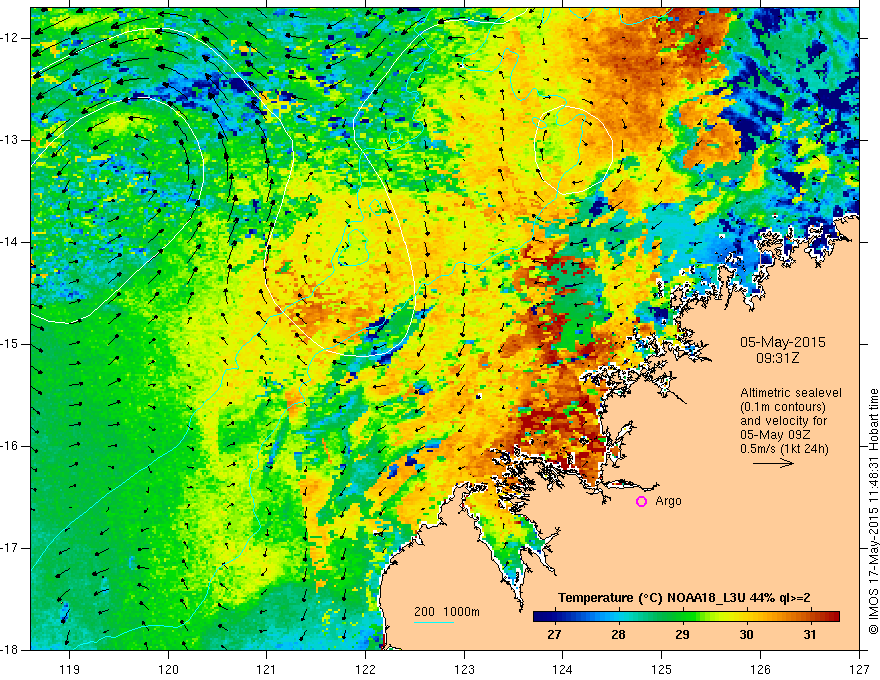Viewport: 880px width, 680px height.
Task: Click the longitude axis label '127'
Action: 859,669
